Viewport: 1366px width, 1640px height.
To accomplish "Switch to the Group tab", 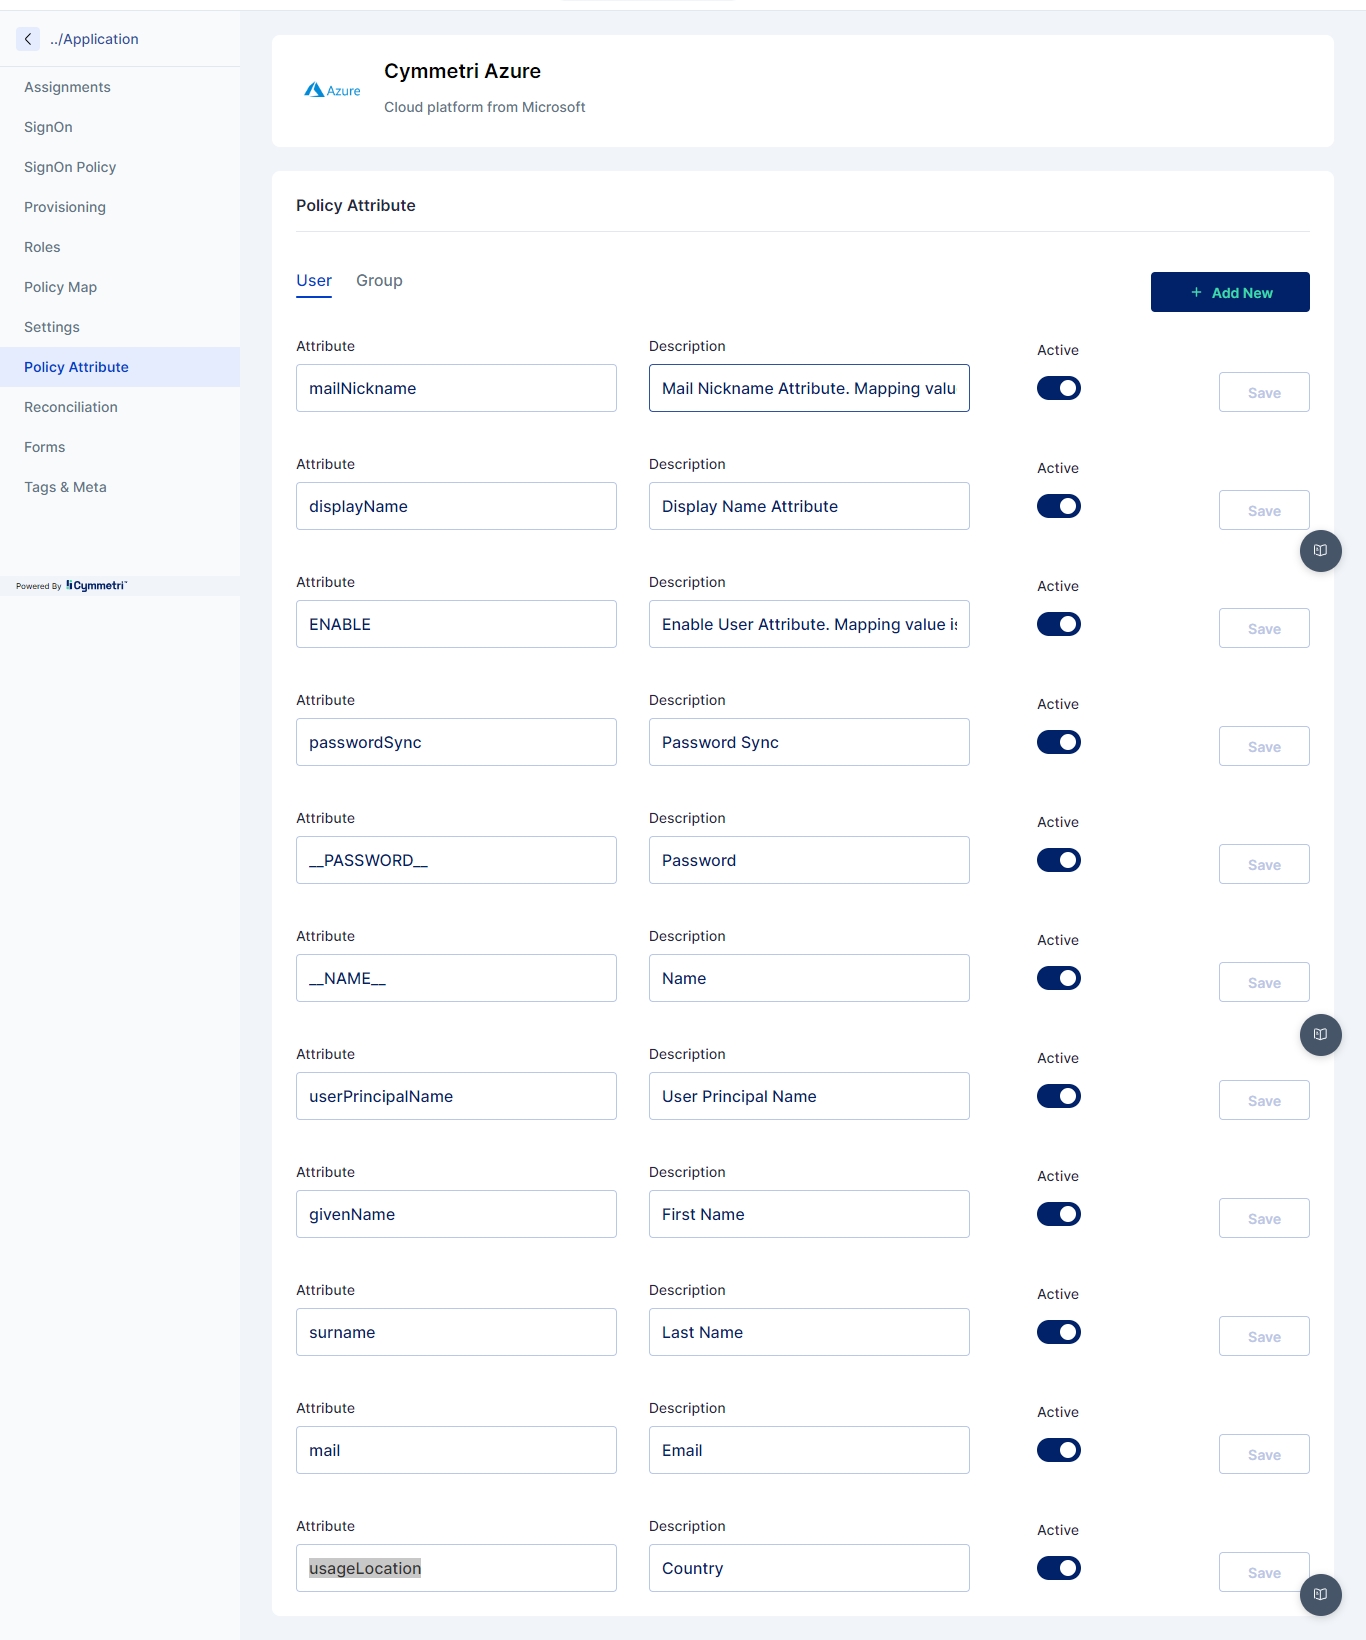I will (379, 281).
